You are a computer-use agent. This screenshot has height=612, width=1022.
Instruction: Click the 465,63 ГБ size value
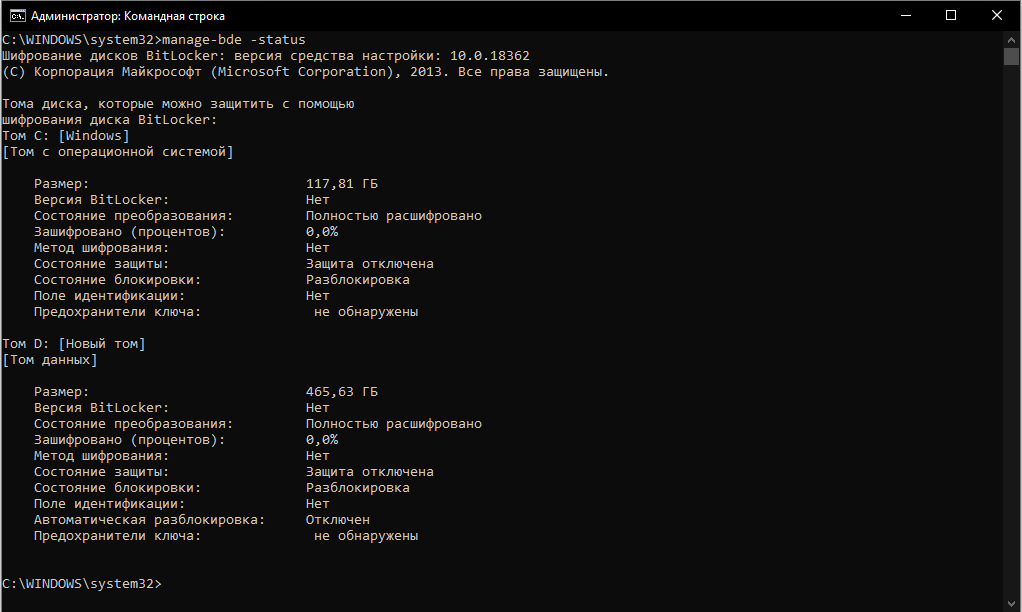(342, 392)
